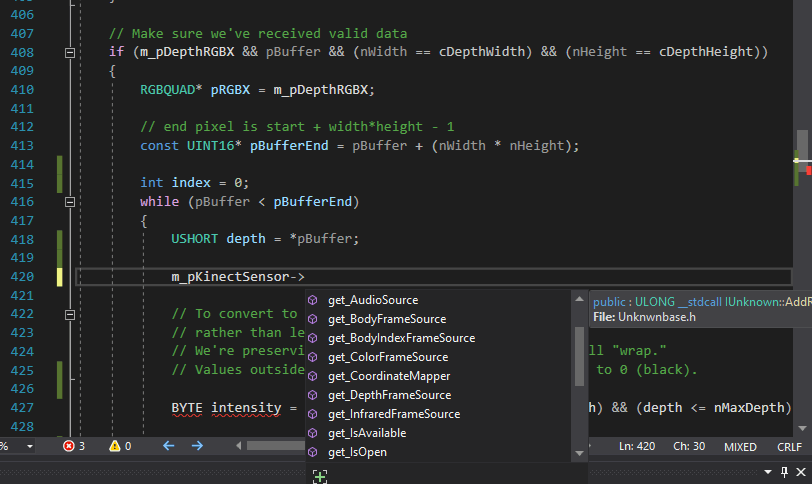Toggle auto-hide pin on bottom panel
This screenshot has width=812, height=484.
pyautogui.click(x=785, y=472)
